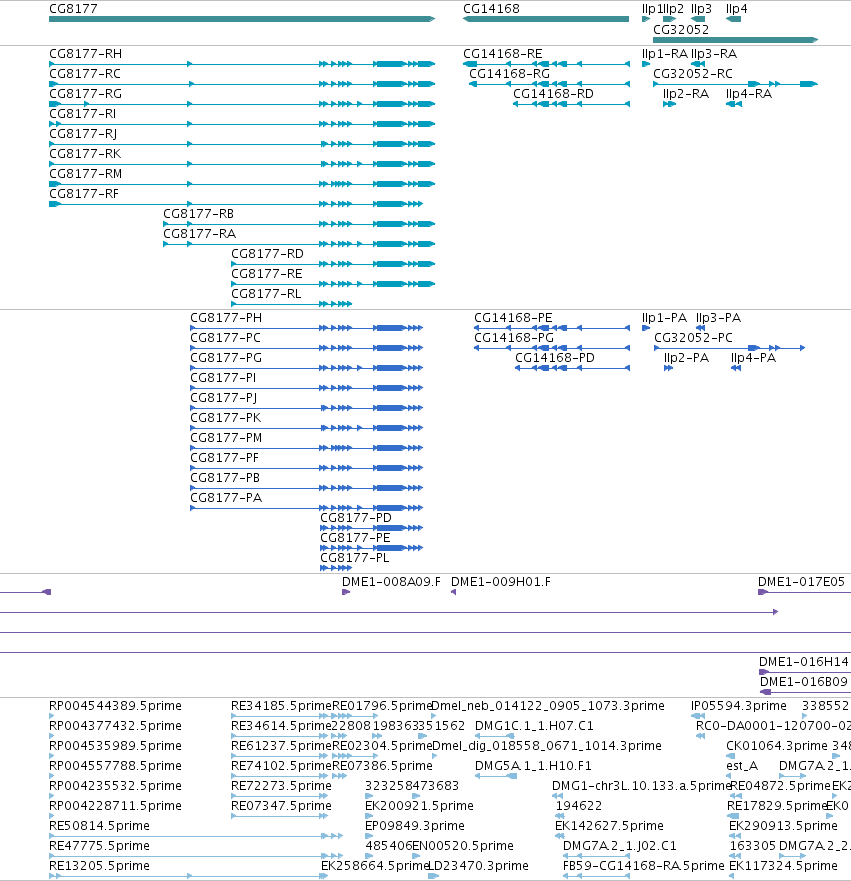851x881 pixels.
Task: Select protein CG32052-PC
Action: (x=730, y=348)
